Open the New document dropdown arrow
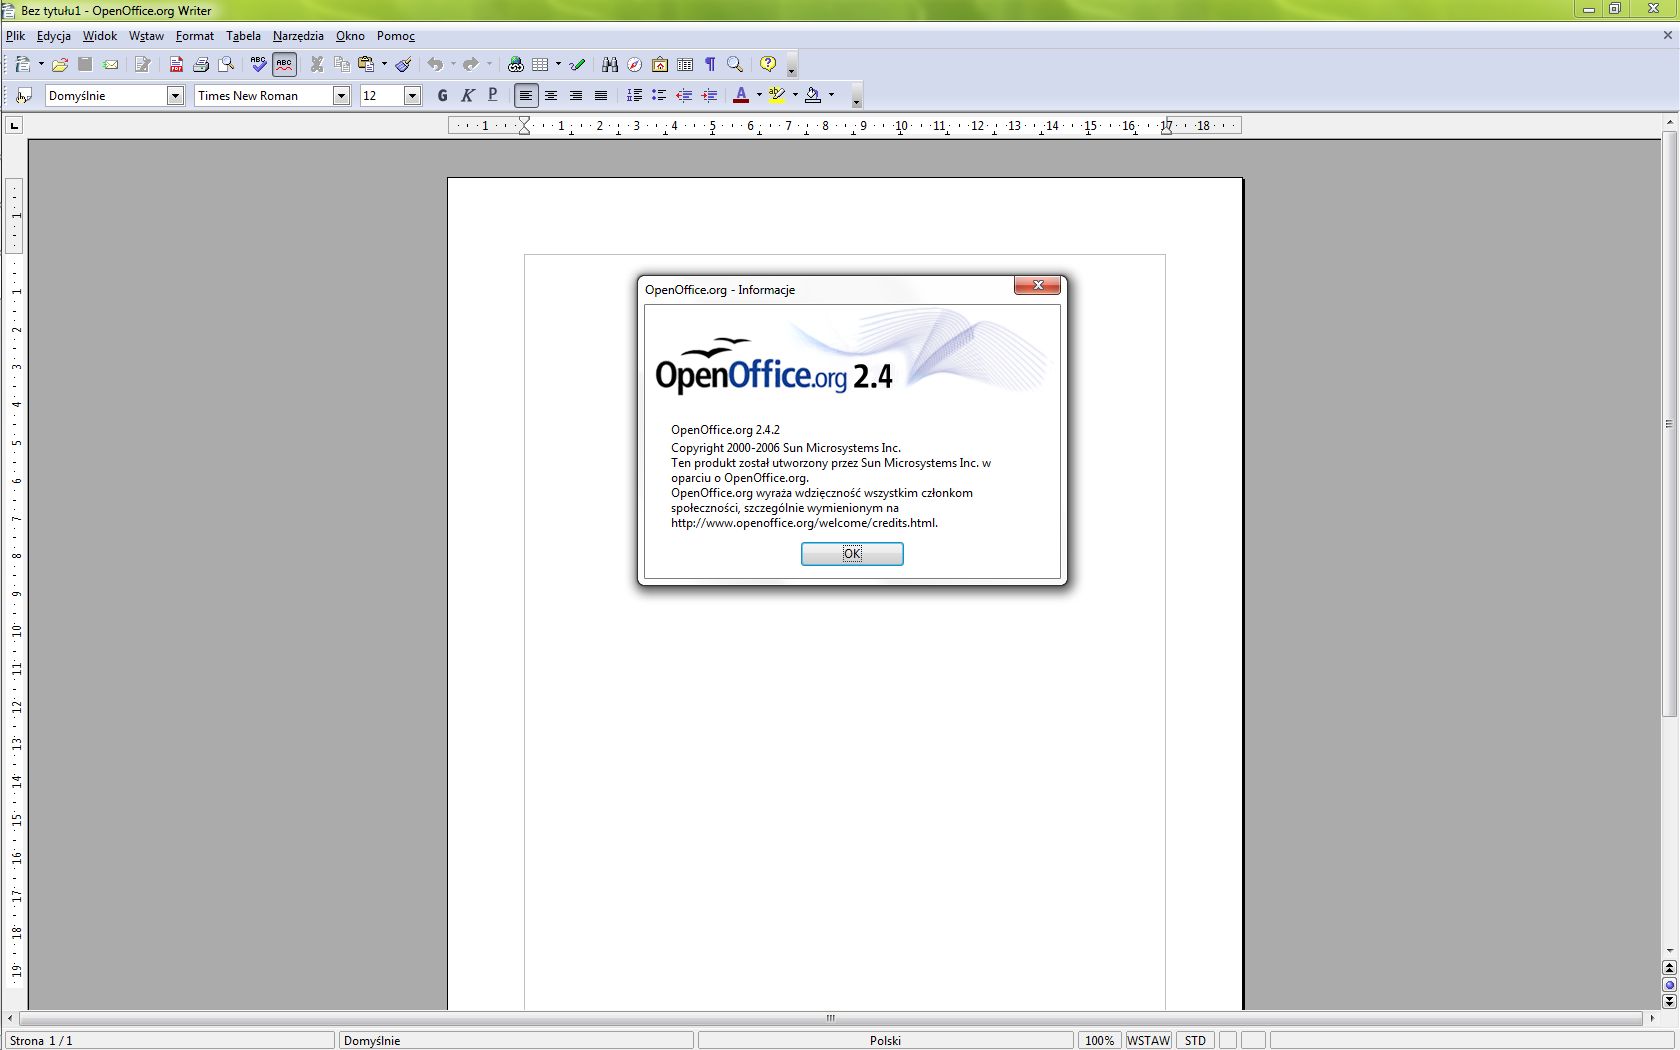The image size is (1680, 1050). tap(41, 64)
